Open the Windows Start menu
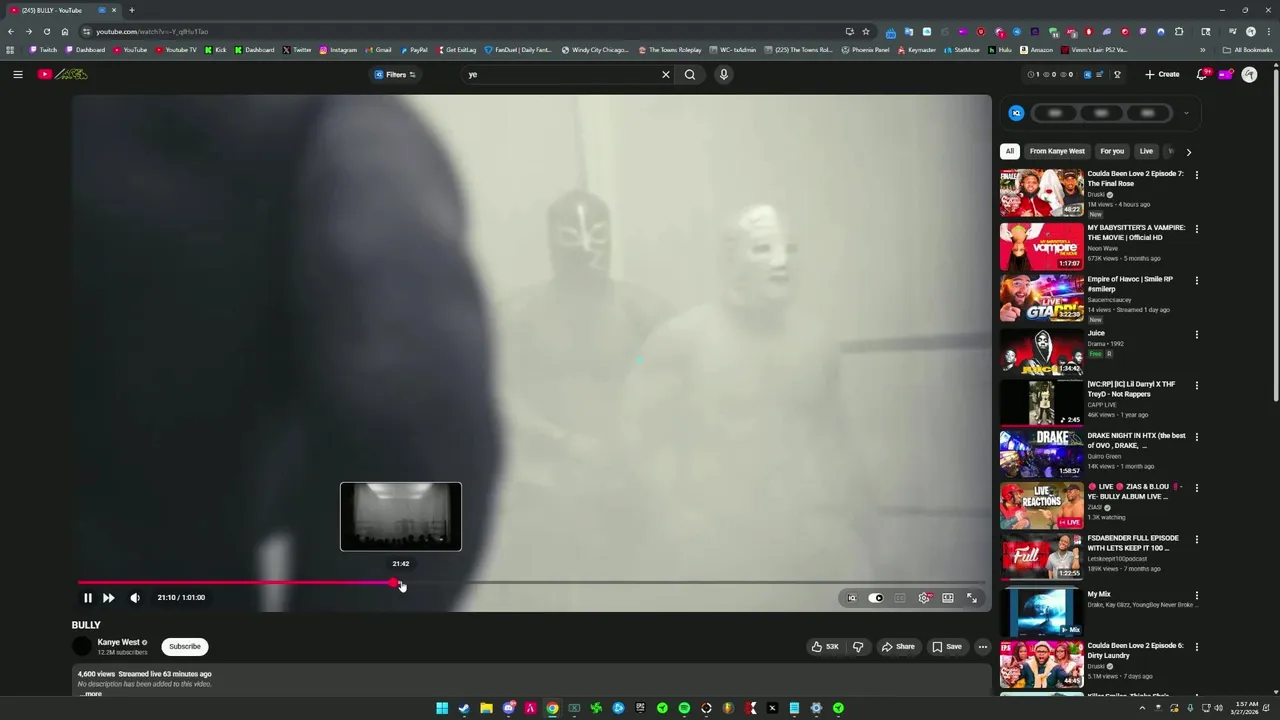1280x720 pixels. coord(442,708)
